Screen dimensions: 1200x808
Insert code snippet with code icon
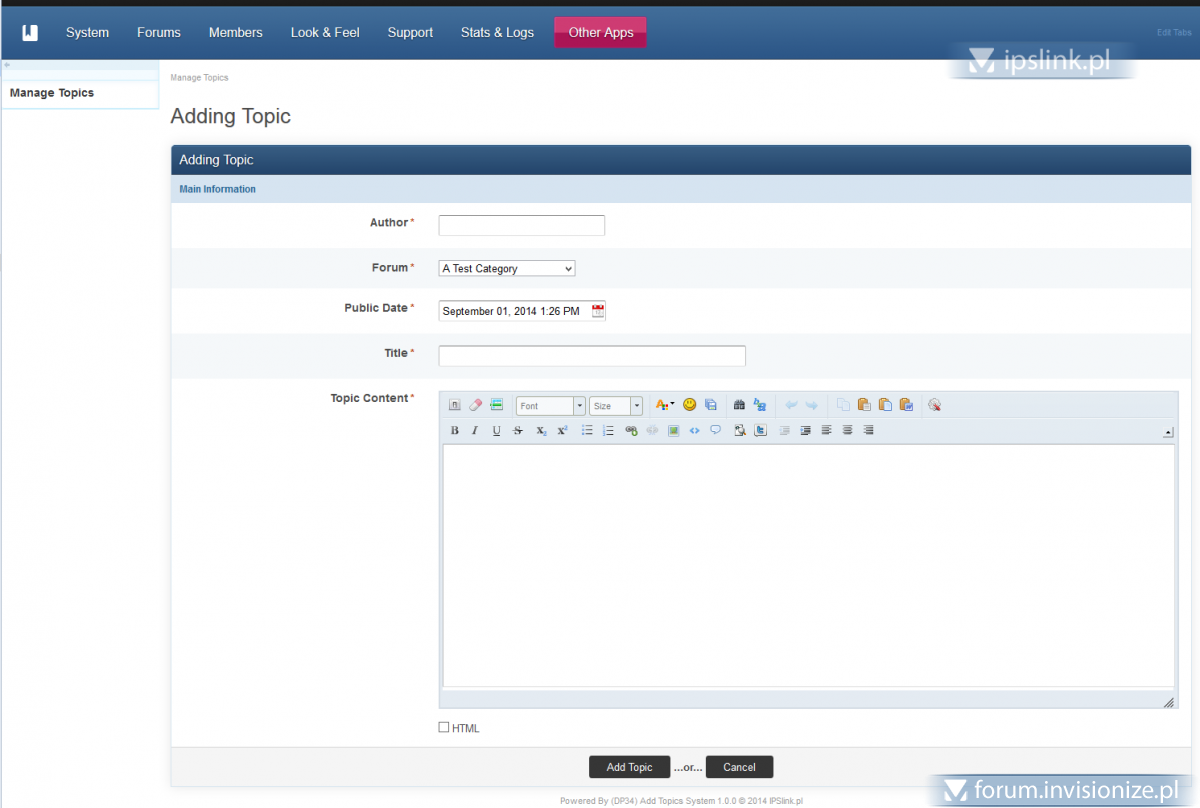(x=694, y=431)
